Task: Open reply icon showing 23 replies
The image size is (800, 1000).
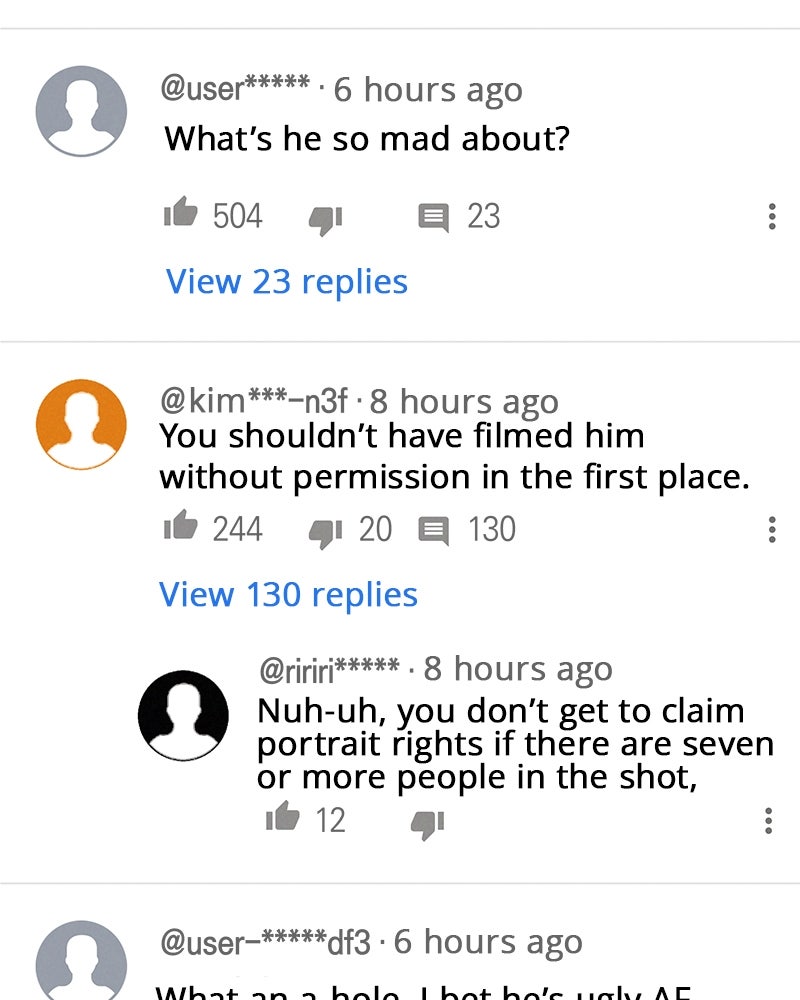Action: pyautogui.click(x=433, y=217)
